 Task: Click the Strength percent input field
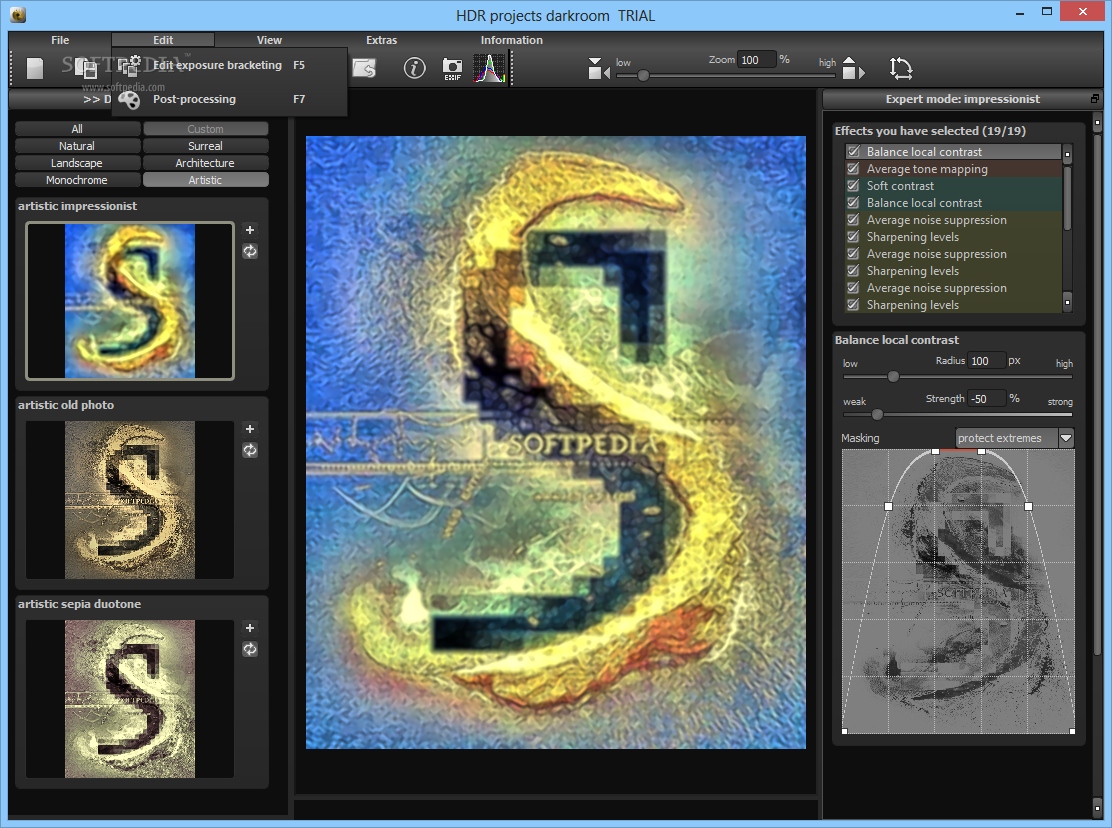tap(986, 399)
